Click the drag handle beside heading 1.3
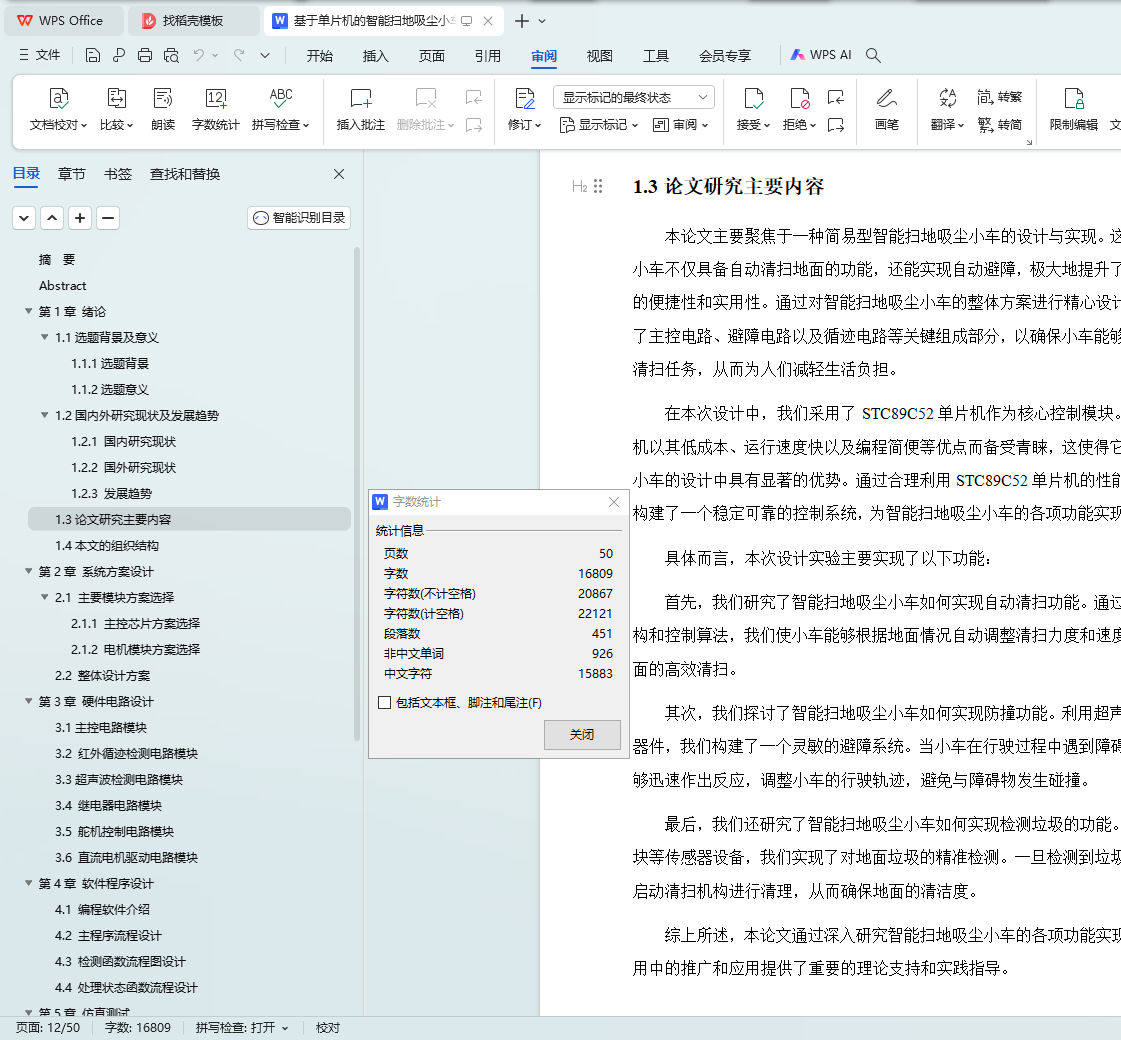Viewport: 1121px width, 1040px height. 598,187
